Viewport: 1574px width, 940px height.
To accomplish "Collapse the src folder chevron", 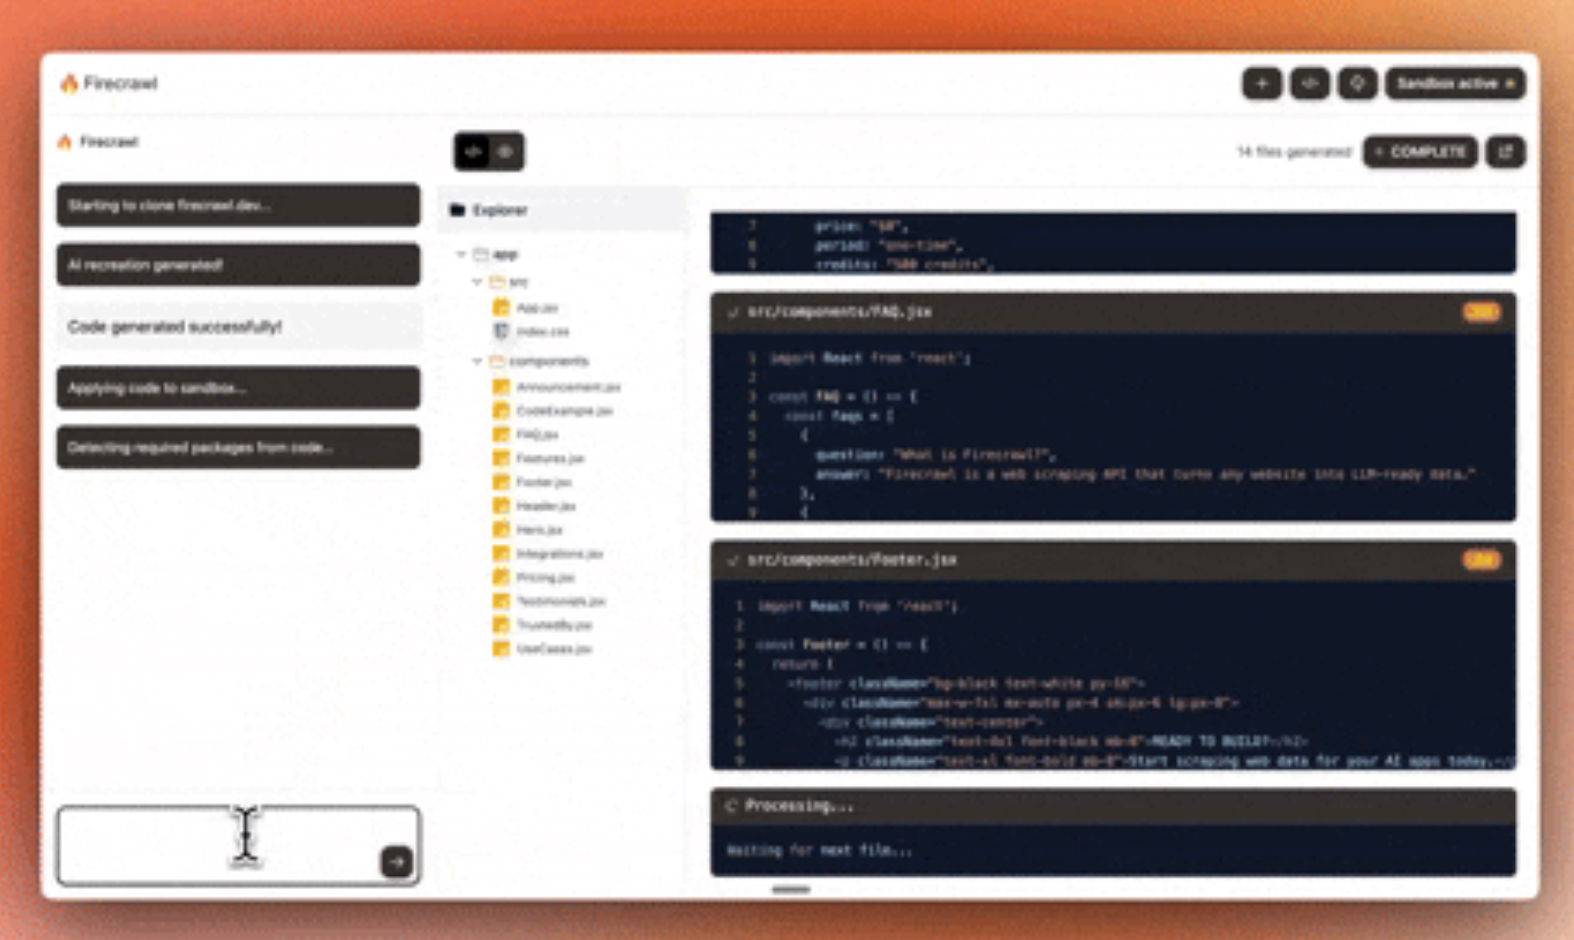I will tap(478, 282).
